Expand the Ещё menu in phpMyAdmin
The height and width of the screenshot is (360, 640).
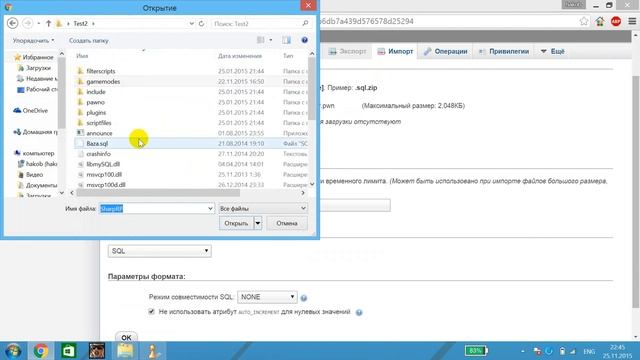pos(552,51)
